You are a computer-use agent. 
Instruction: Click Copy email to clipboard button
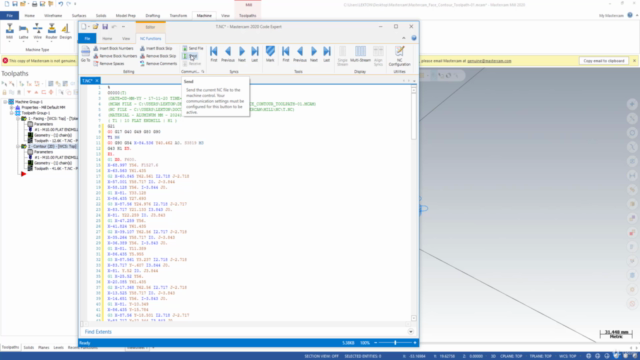604,61
